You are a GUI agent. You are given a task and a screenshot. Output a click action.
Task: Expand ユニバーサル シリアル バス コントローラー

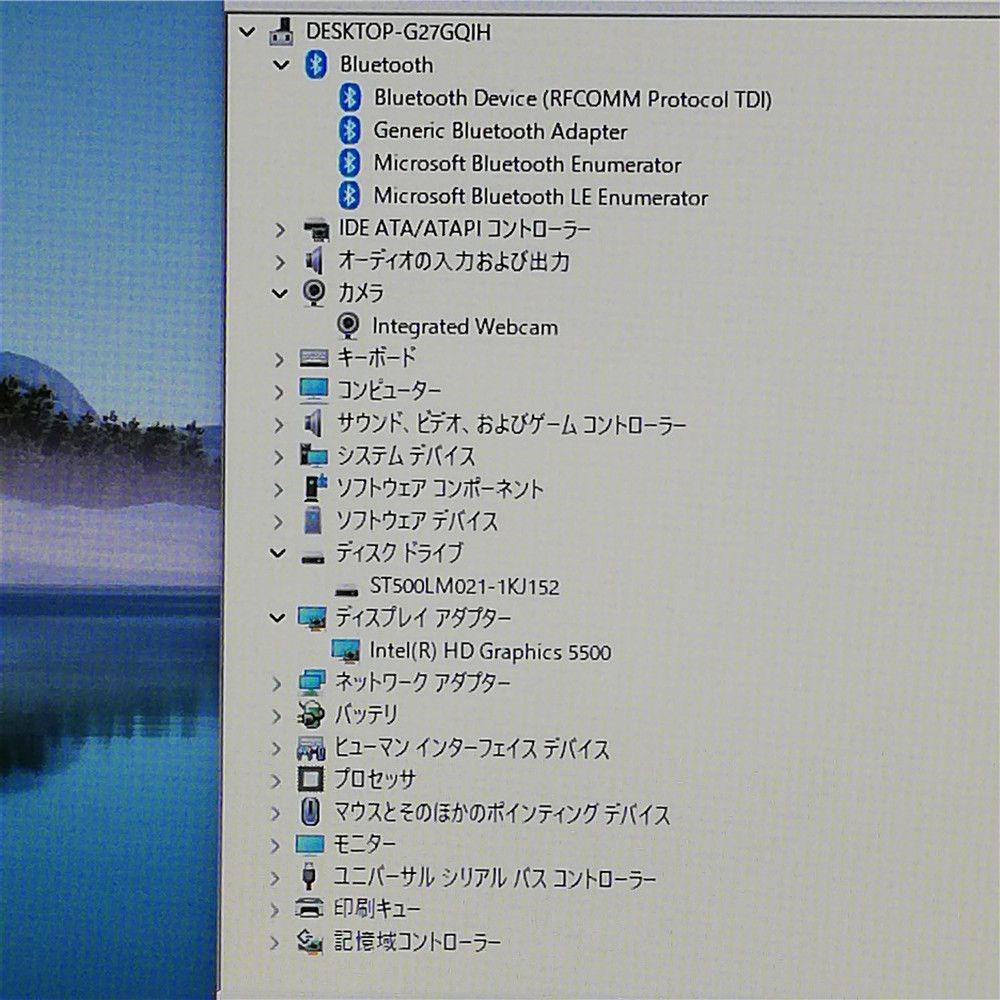click(275, 878)
